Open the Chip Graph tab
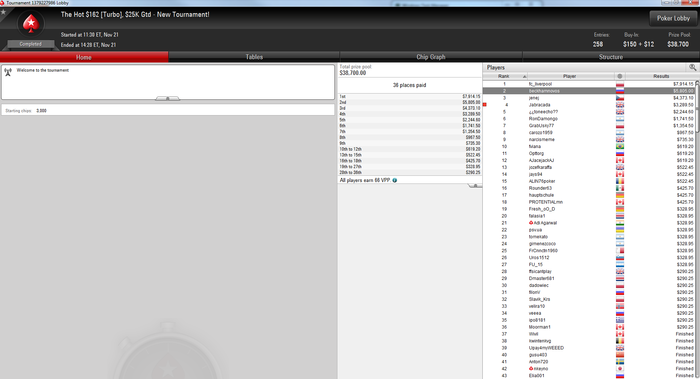The height and width of the screenshot is (379, 700). coord(431,57)
